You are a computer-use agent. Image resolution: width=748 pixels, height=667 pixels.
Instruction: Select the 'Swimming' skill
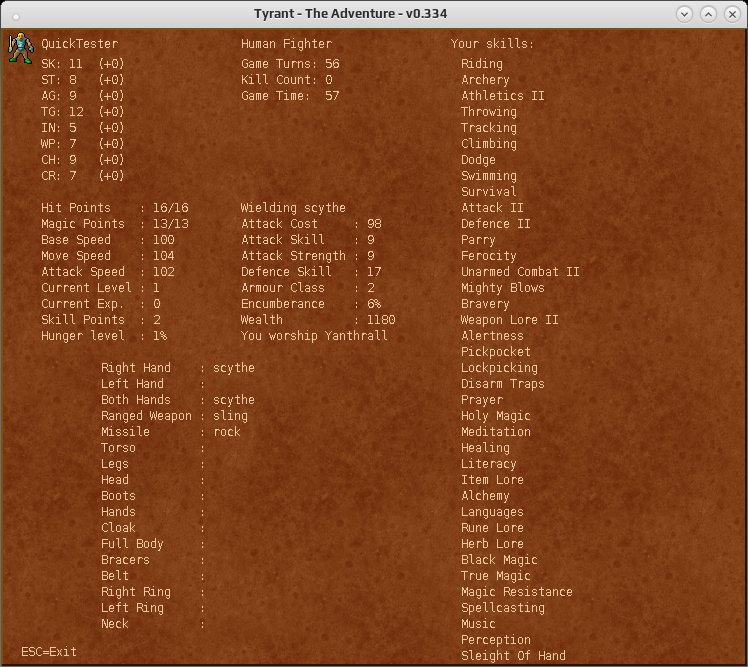(x=488, y=176)
